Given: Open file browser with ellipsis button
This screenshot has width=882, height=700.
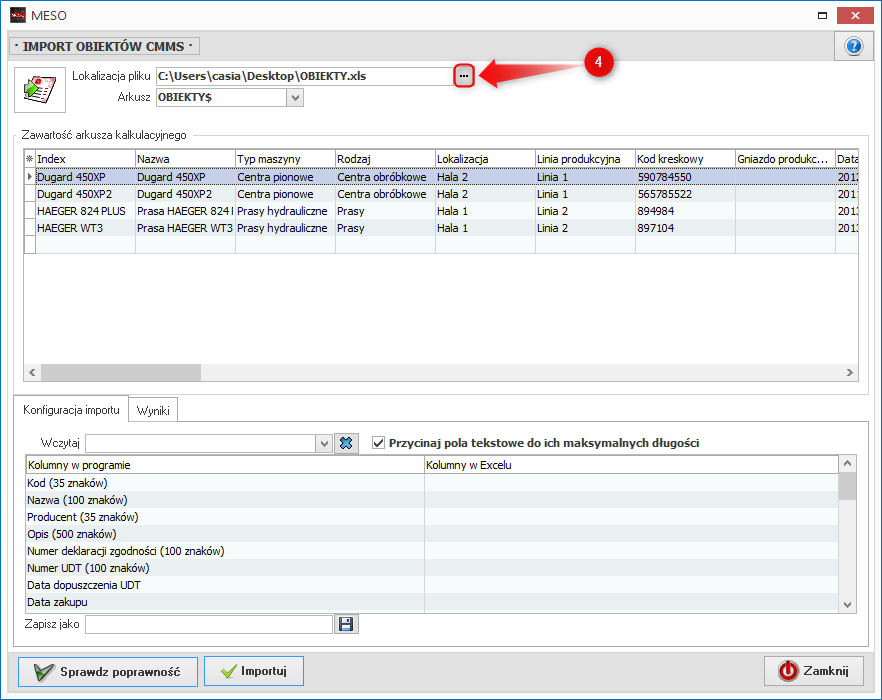Looking at the screenshot, I should tap(463, 76).
